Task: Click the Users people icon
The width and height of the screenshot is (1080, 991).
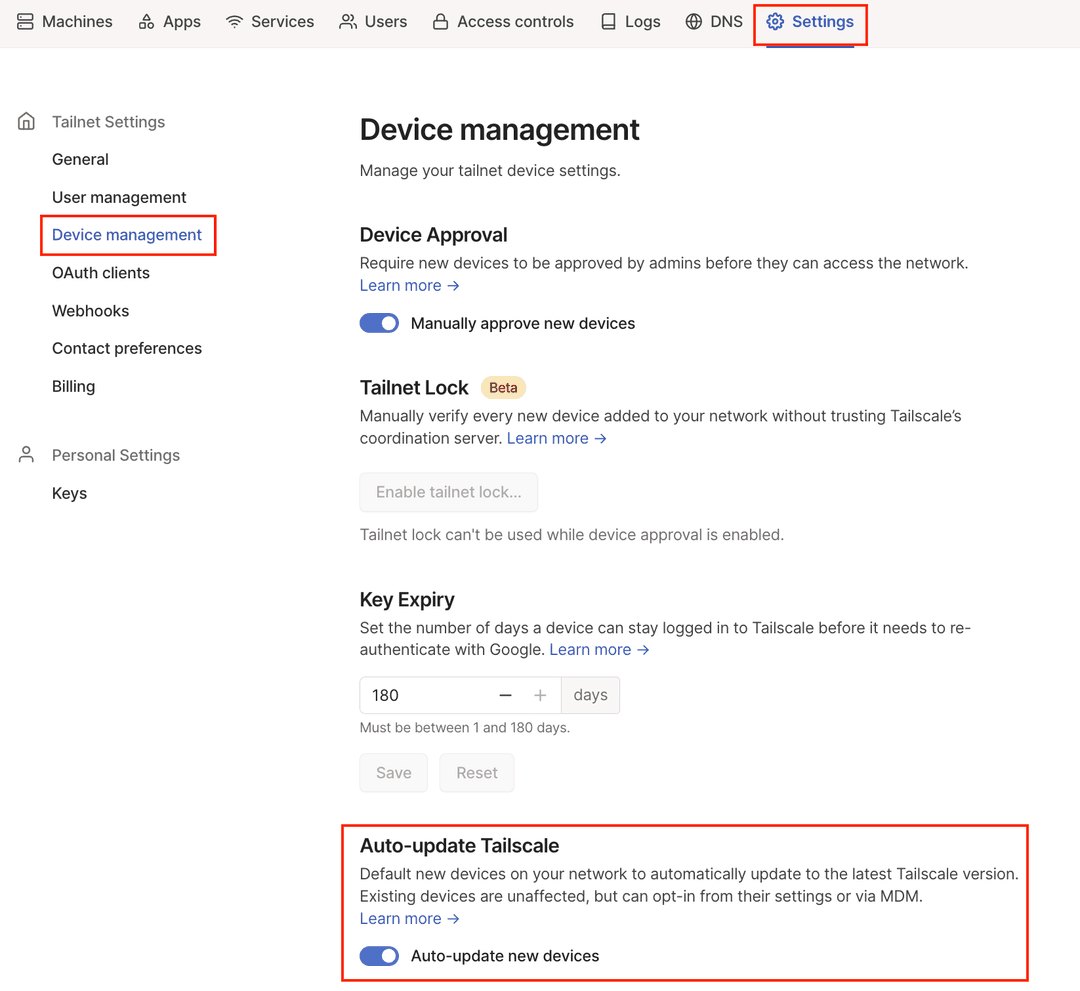Action: [347, 21]
